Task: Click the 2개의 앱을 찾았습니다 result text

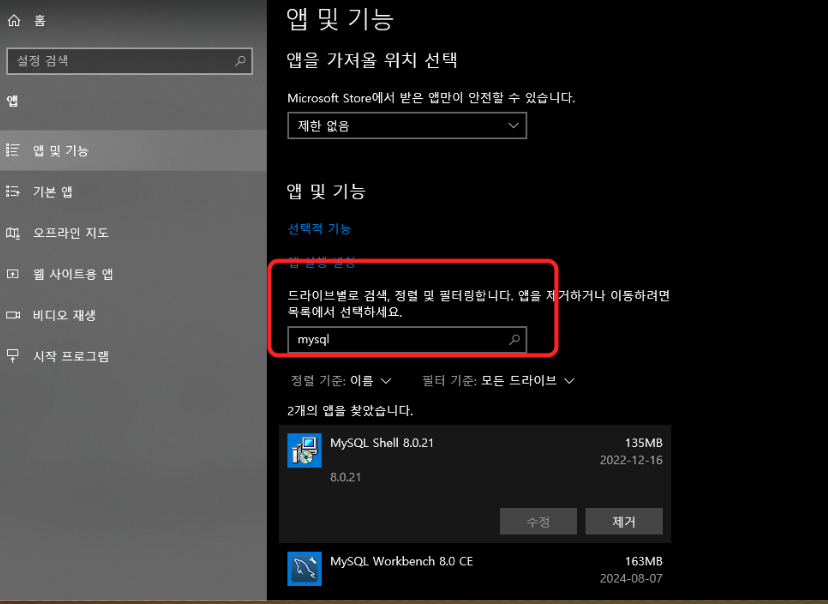Action: pyautogui.click(x=350, y=411)
